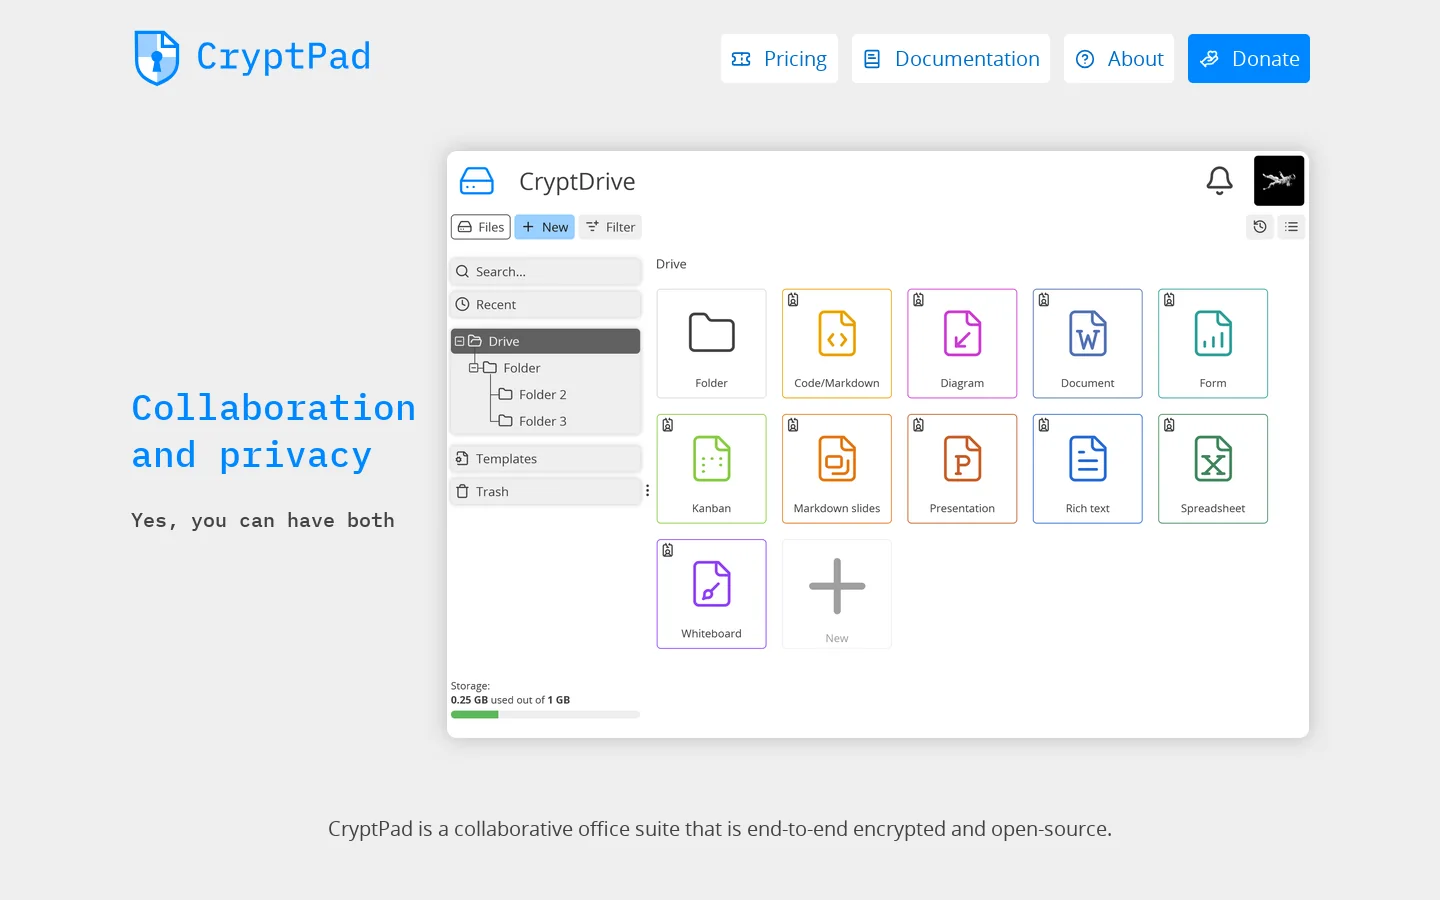Create Markdown slides
Viewport: 1440px width, 900px height.
tap(837, 469)
